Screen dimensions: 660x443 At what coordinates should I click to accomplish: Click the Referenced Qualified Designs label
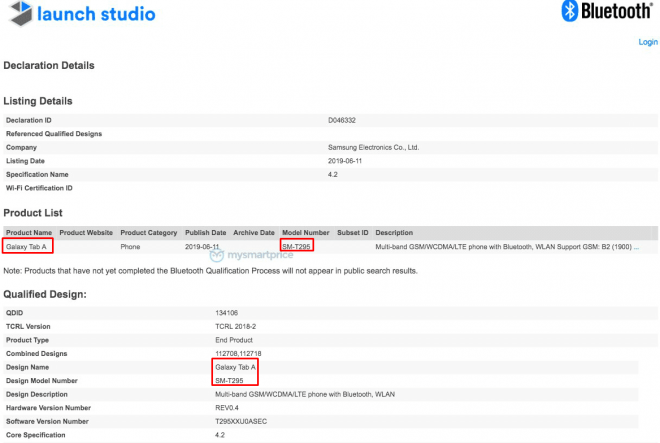(54, 134)
